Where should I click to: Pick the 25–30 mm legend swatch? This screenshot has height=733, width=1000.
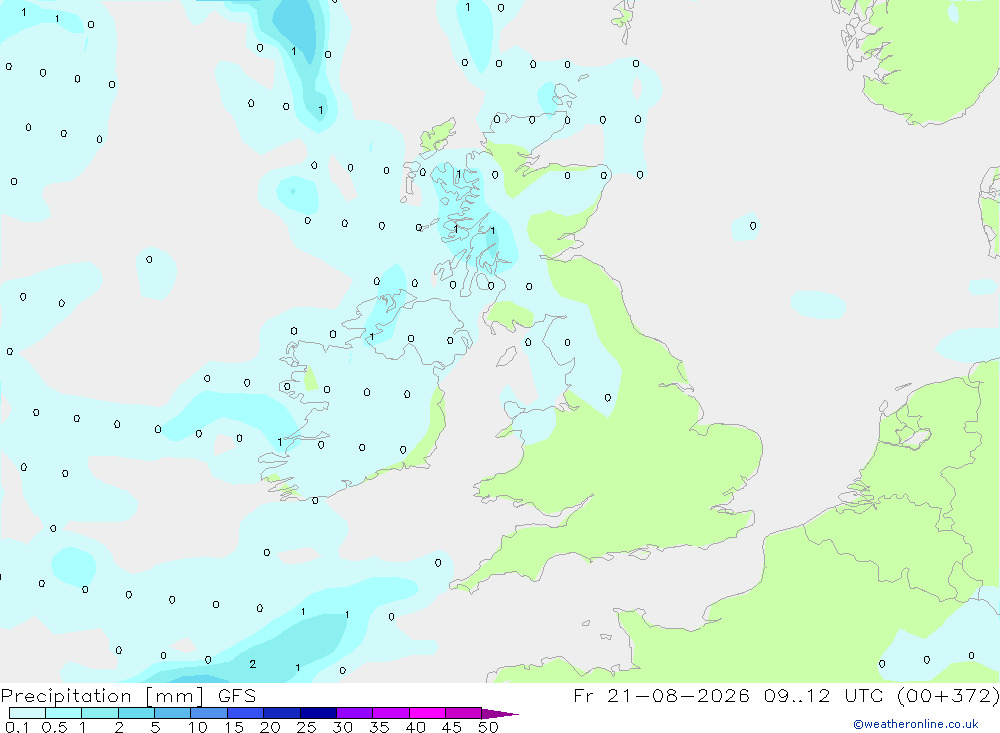(318, 713)
